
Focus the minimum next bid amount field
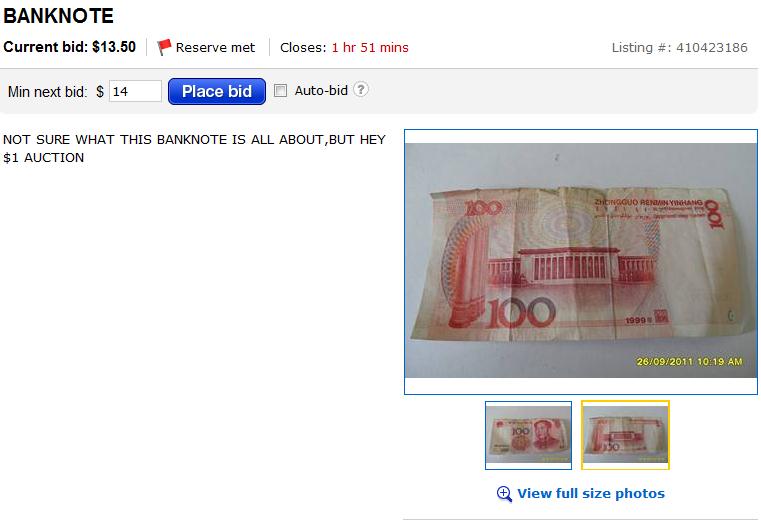[x=135, y=91]
